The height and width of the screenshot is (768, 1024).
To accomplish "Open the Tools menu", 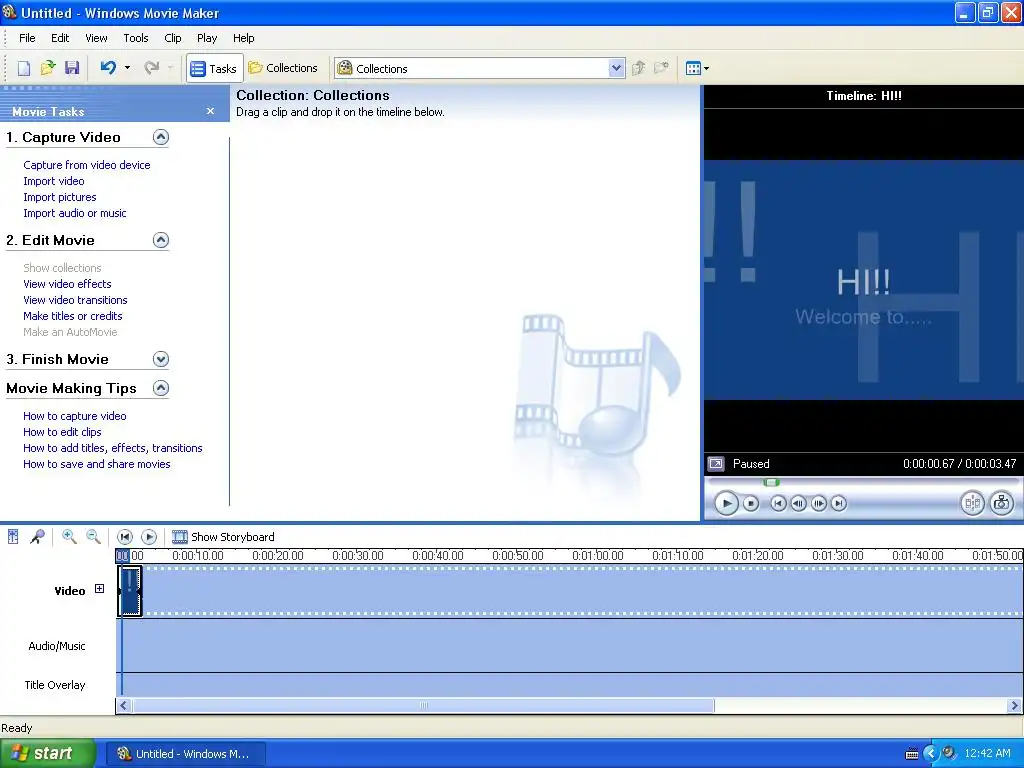I will [136, 38].
